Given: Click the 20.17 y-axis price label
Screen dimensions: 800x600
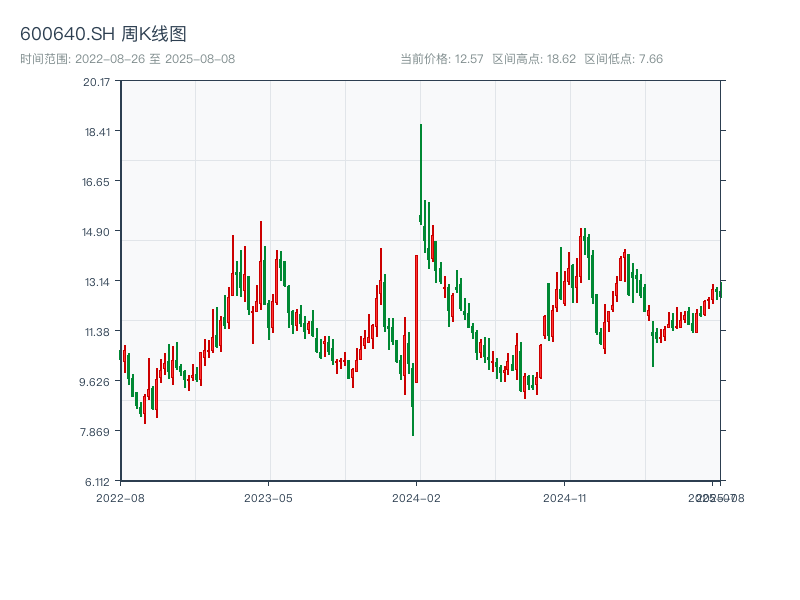Looking at the screenshot, I should (x=97, y=82).
